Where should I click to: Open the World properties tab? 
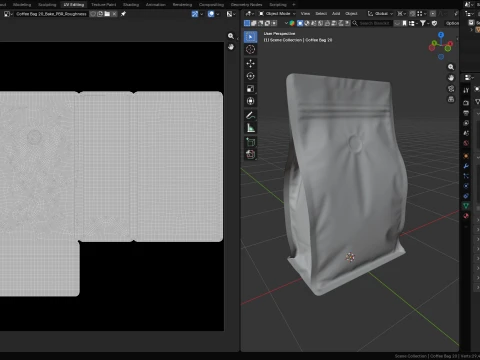(466, 143)
